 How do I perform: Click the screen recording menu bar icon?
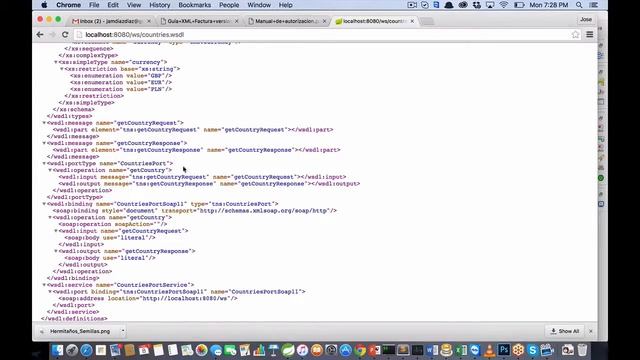coord(412,5)
